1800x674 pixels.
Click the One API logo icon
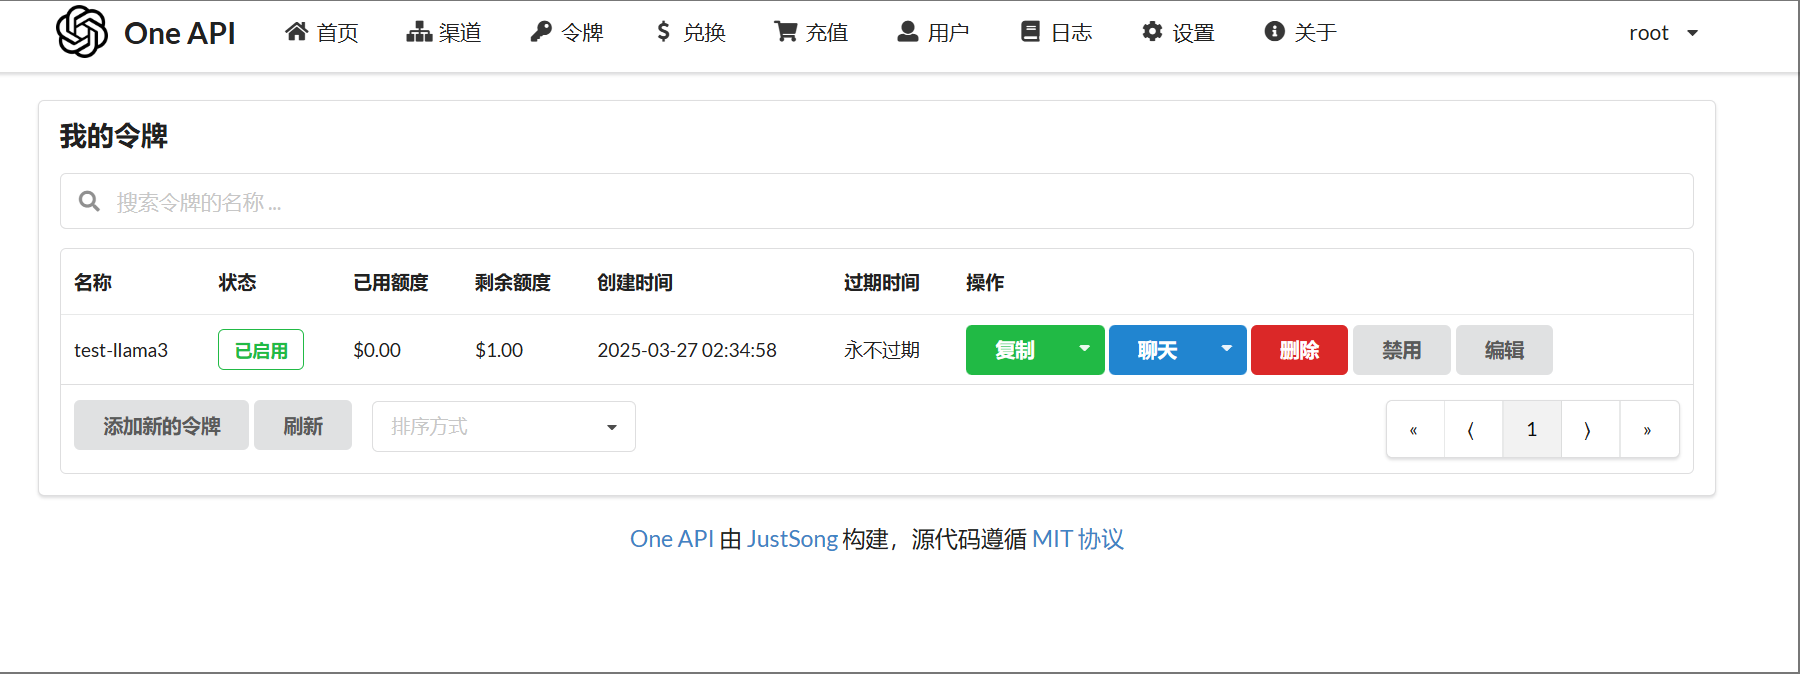(82, 32)
